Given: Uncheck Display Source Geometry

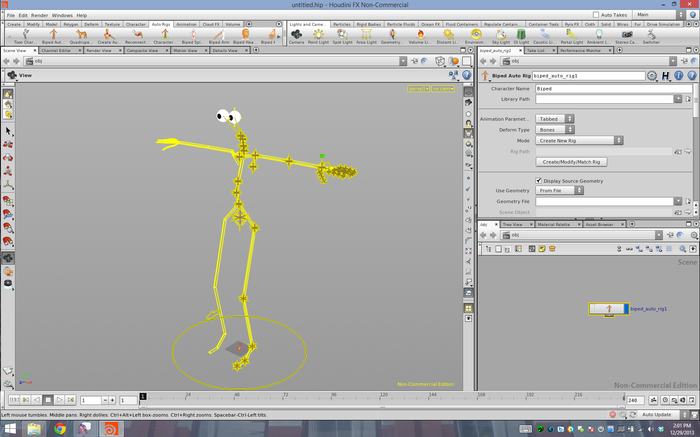Looking at the screenshot, I should (538, 181).
